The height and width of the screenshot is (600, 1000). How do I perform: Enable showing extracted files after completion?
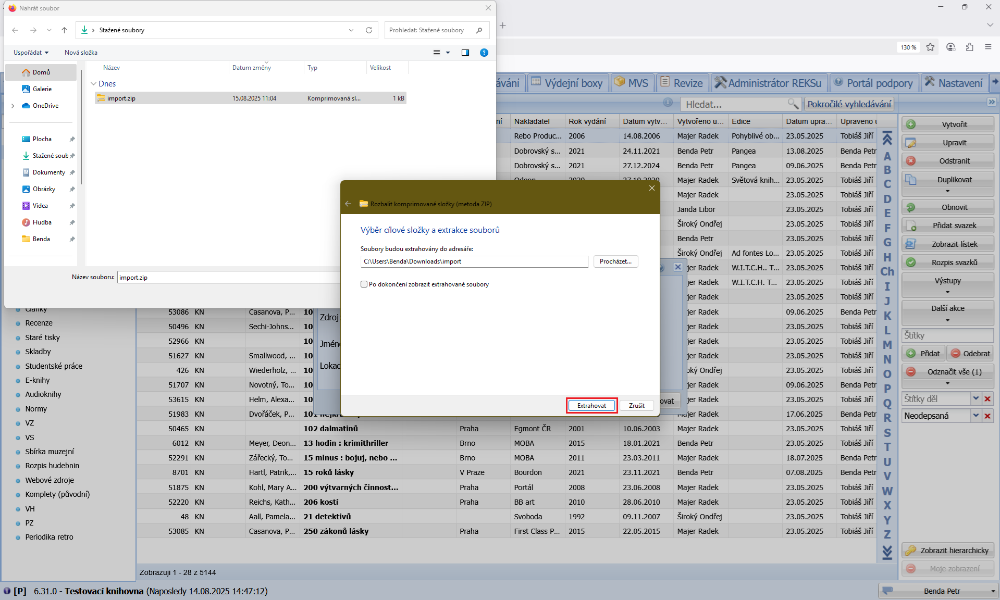364,285
